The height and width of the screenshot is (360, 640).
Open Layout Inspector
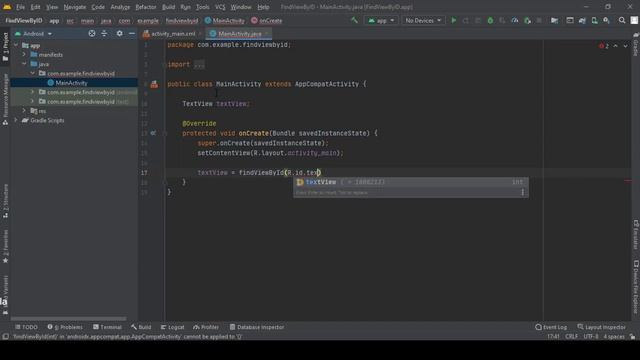601,327
